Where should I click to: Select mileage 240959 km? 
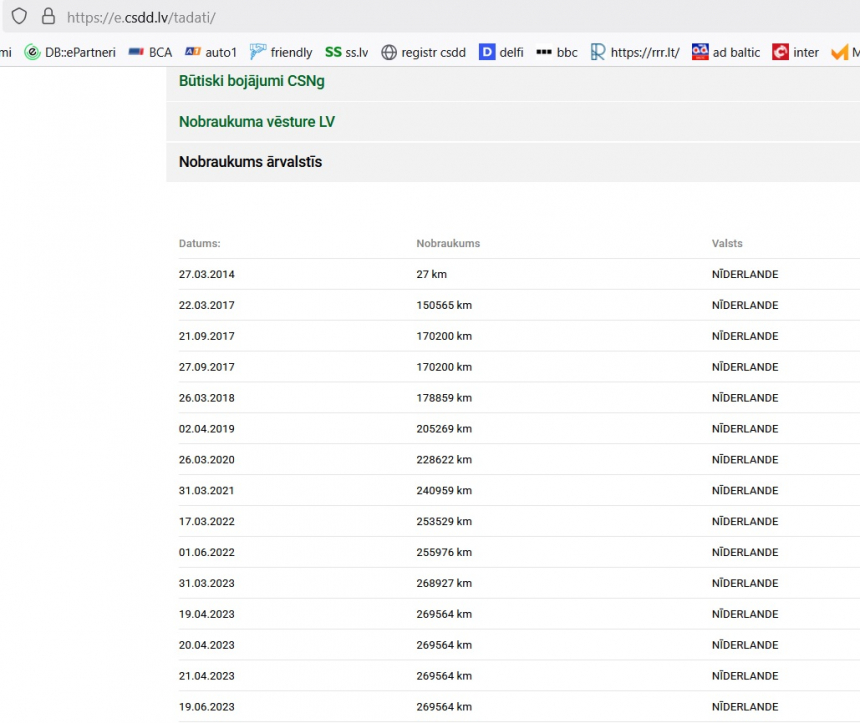tap(444, 490)
